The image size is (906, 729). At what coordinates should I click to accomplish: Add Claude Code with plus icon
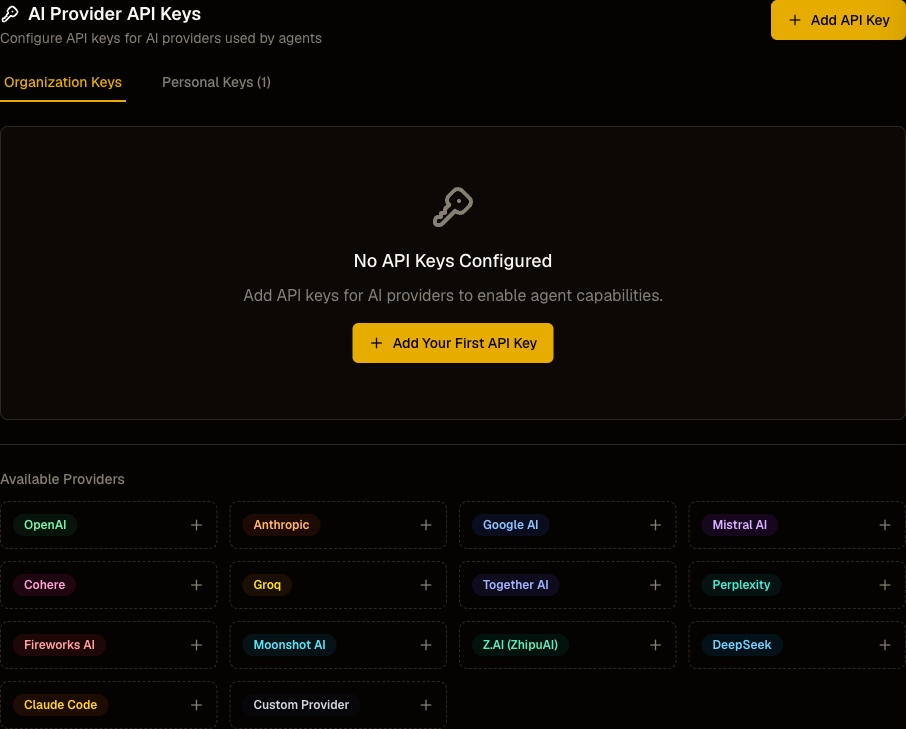point(196,705)
